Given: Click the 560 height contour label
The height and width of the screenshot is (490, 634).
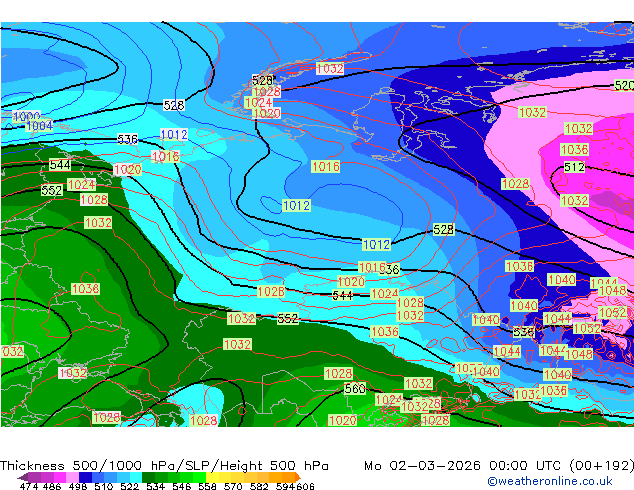Looking at the screenshot, I should tap(355, 389).
